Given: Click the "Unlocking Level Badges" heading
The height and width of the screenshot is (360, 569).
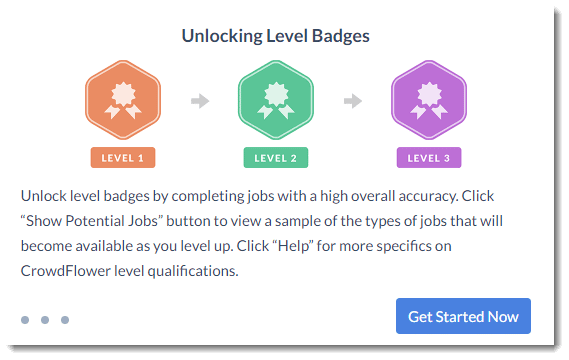Looking at the screenshot, I should 276,36.
